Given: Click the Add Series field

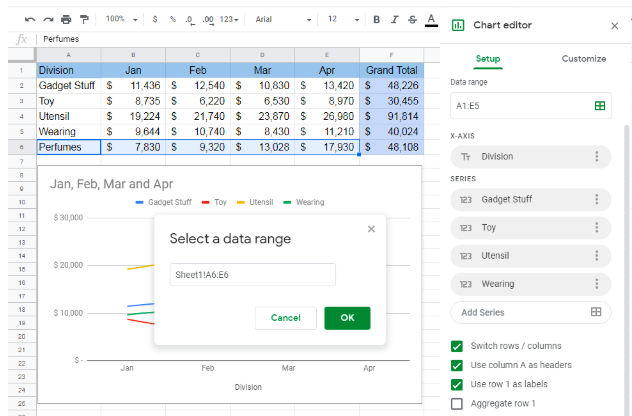Looking at the screenshot, I should [x=530, y=312].
